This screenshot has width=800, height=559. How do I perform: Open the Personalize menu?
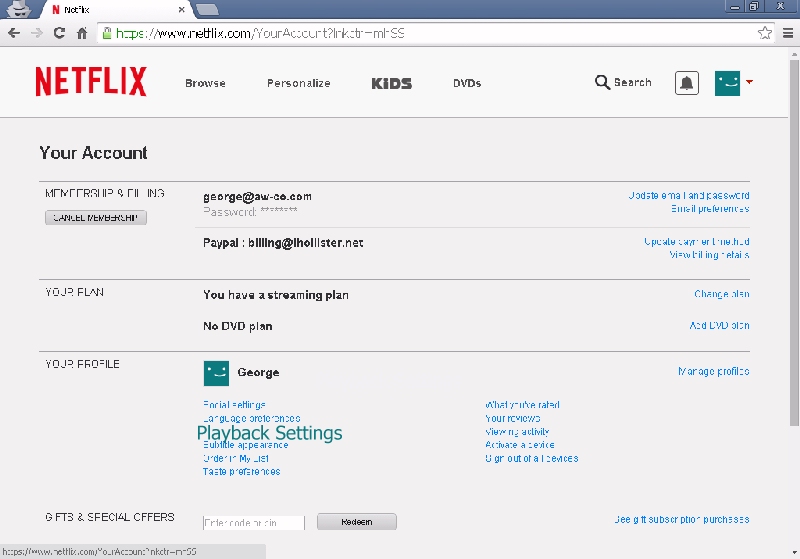pyautogui.click(x=298, y=83)
